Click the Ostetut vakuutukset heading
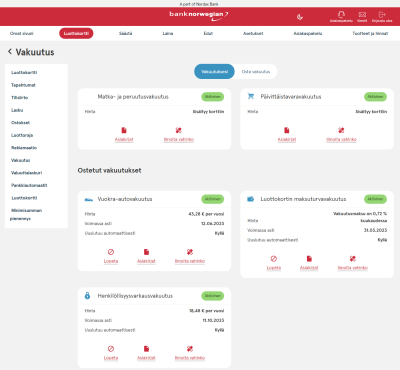400x370 pixels. tap(109, 170)
